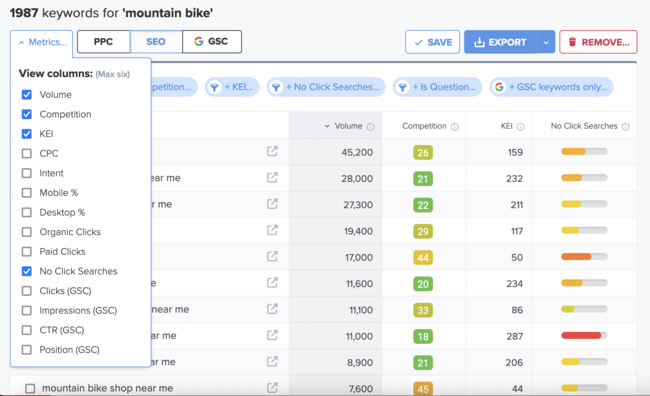Screen dimensions: 650x396
Task: Click competition badge 26
Action: (x=423, y=153)
